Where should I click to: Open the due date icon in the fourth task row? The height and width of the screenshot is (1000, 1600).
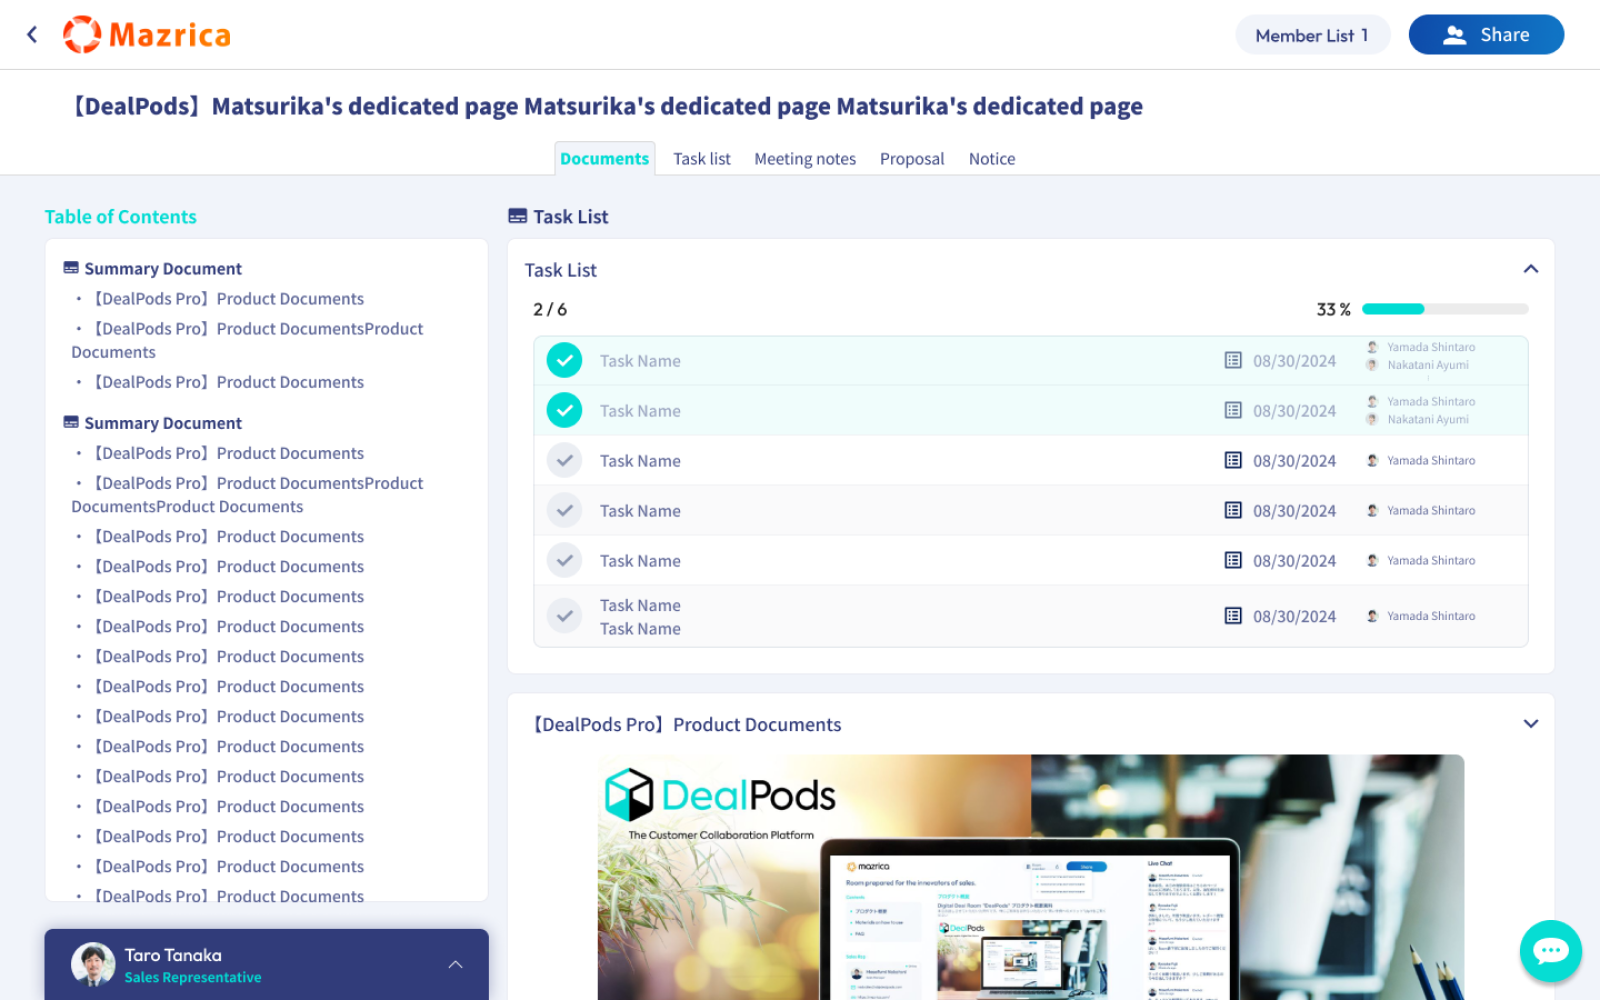click(x=1233, y=510)
